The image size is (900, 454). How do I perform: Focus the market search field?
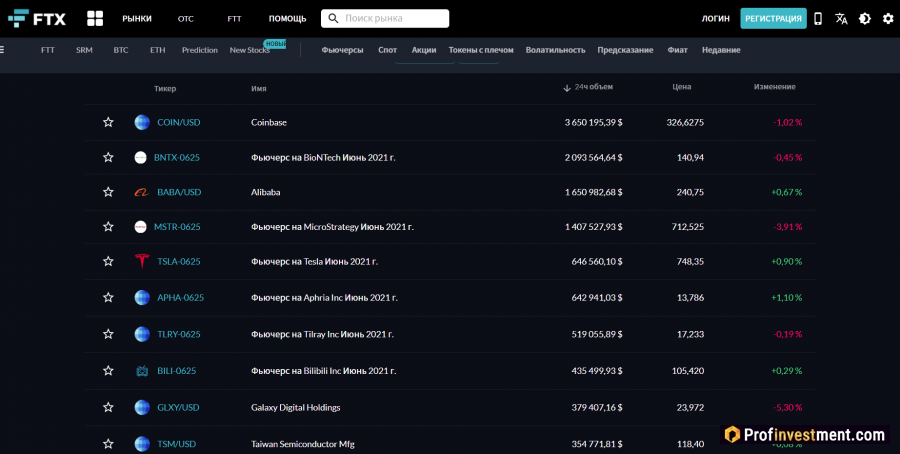pyautogui.click(x=385, y=18)
